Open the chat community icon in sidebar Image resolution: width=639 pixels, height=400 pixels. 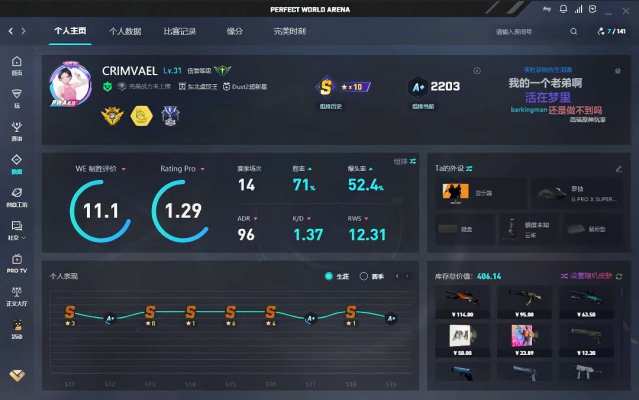[x=17, y=225]
